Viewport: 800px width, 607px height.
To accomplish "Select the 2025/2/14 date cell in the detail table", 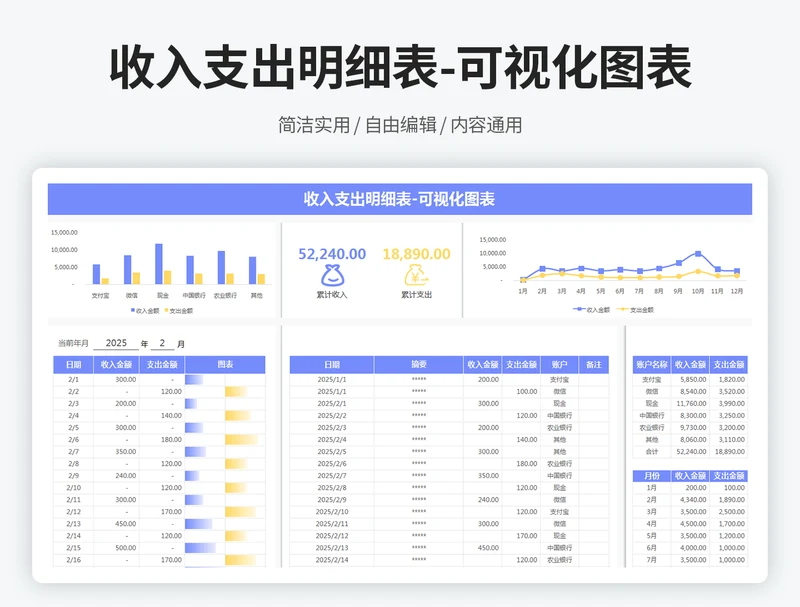I will click(x=332, y=560).
